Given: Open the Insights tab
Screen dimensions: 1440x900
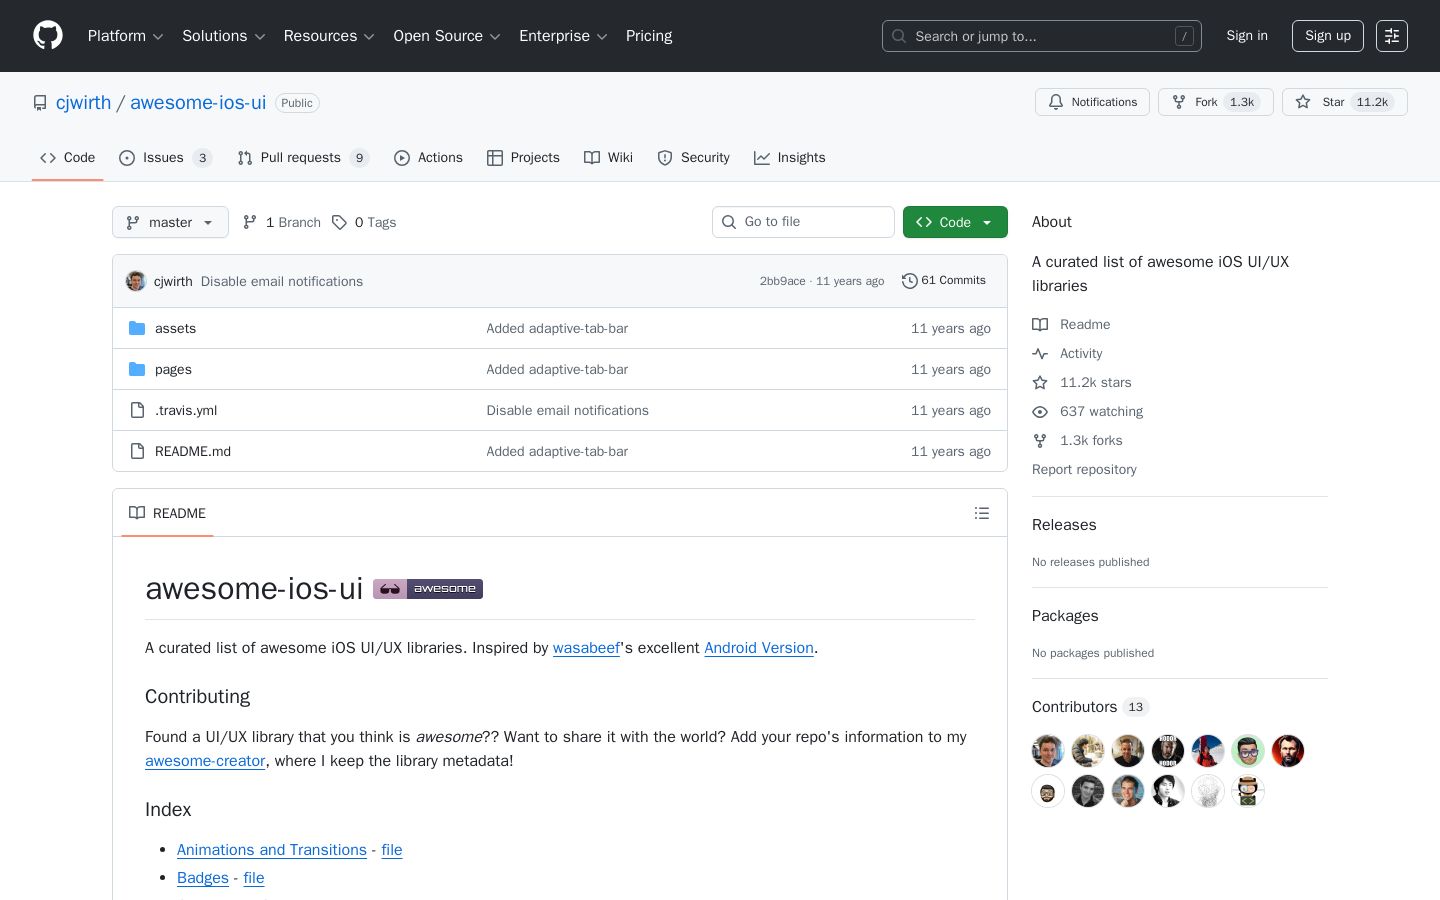Looking at the screenshot, I should (790, 158).
